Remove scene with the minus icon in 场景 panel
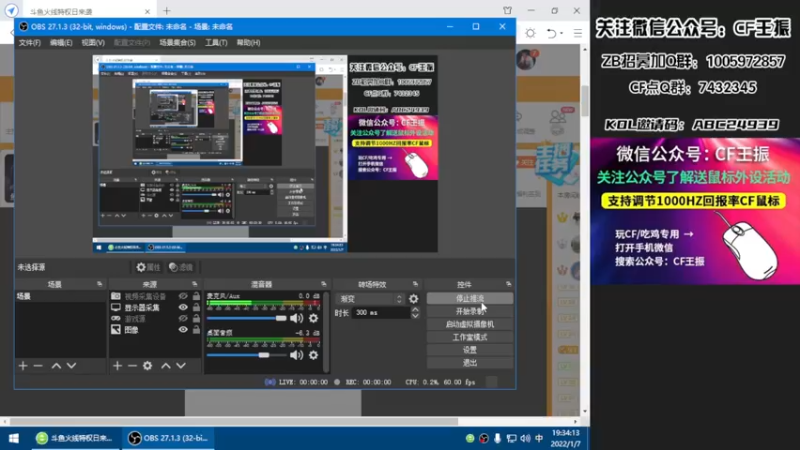 (x=38, y=366)
